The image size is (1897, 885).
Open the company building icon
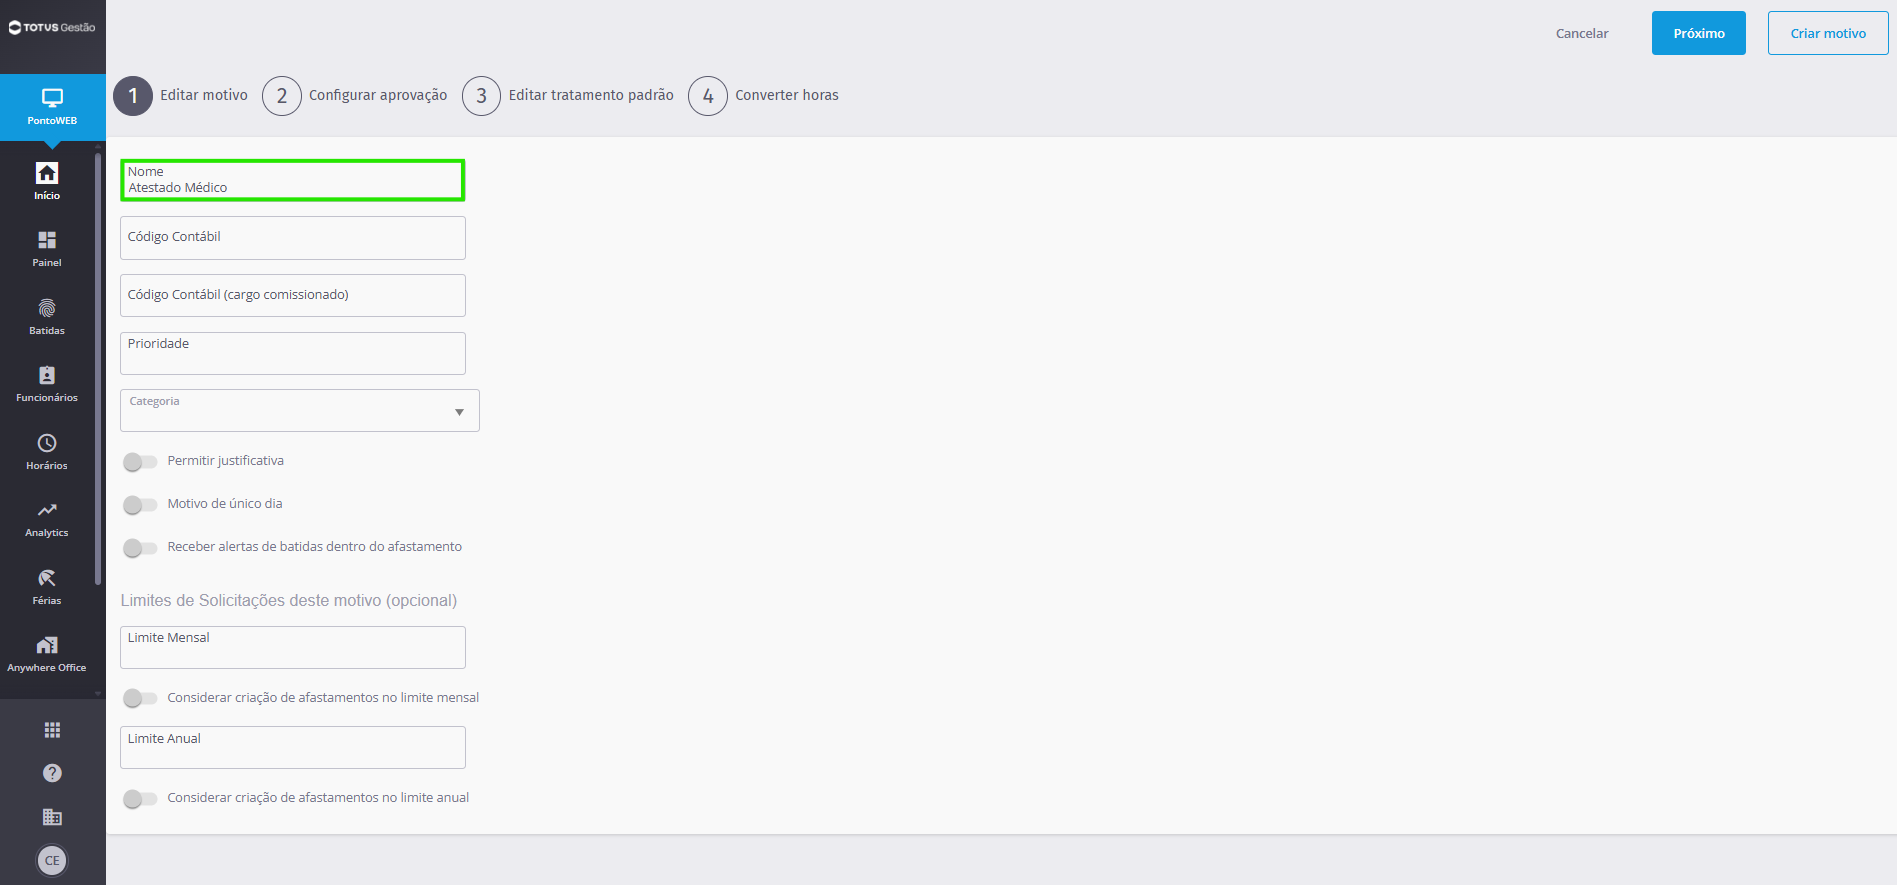click(x=52, y=817)
